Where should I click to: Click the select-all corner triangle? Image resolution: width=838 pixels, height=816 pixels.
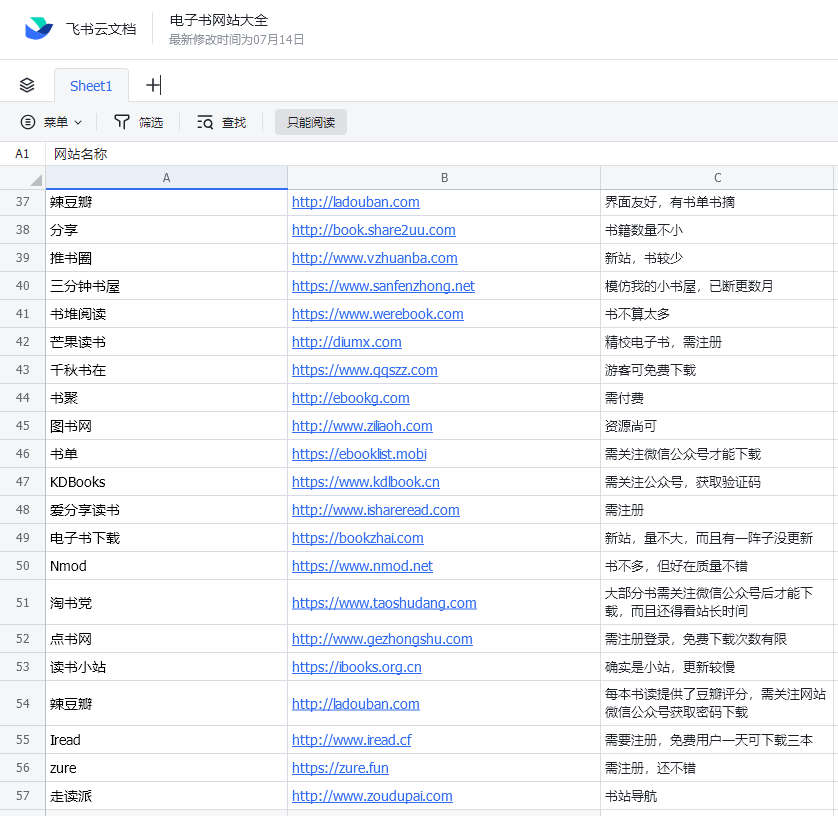36,180
